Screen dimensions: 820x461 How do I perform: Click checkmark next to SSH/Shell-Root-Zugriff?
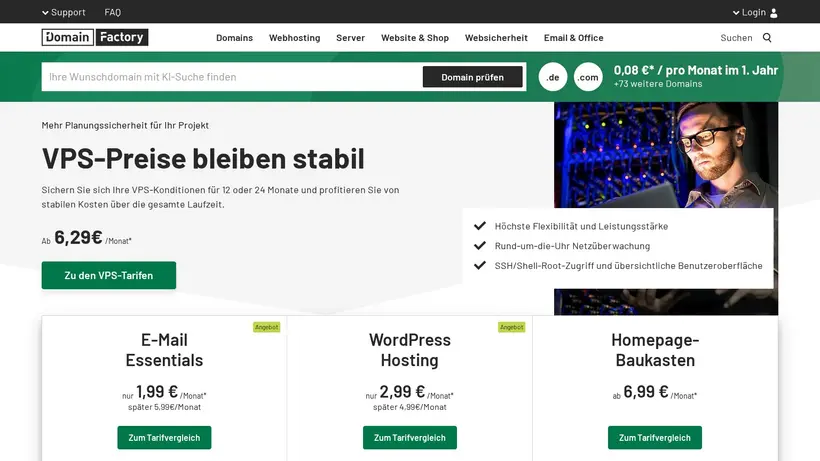pos(480,266)
